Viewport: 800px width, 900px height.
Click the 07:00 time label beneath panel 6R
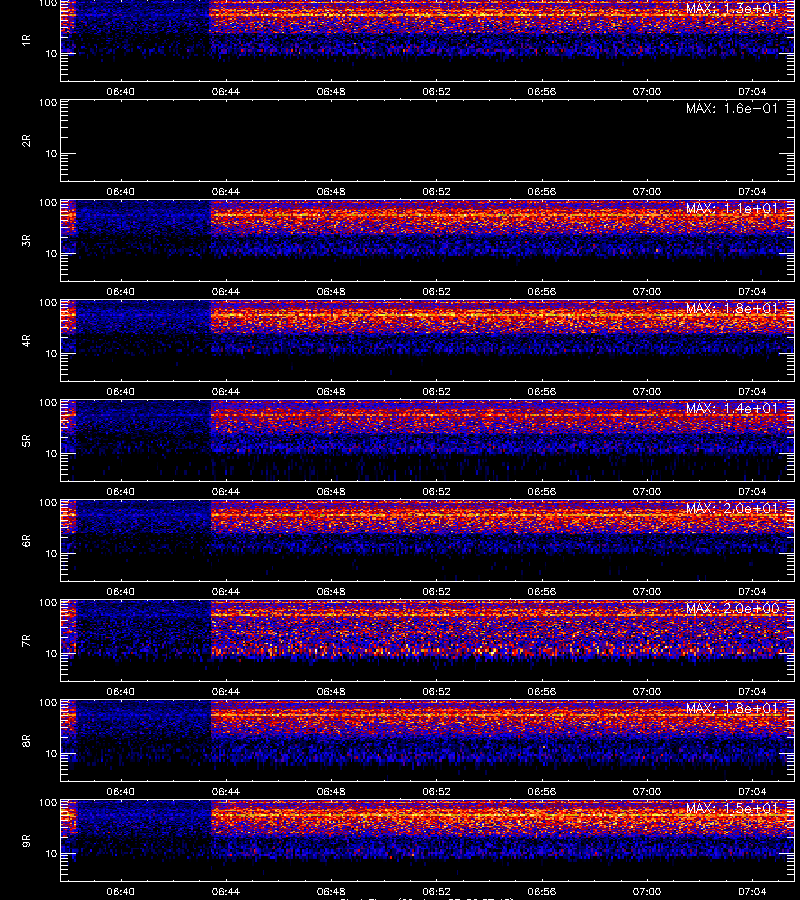coord(647,592)
